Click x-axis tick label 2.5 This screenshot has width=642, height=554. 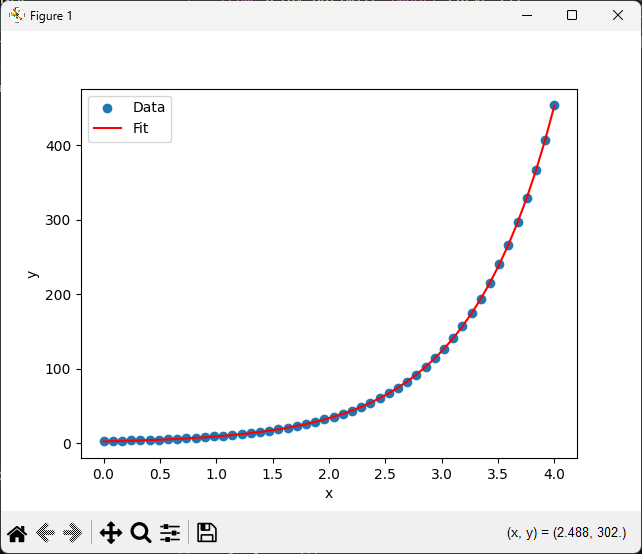385,474
